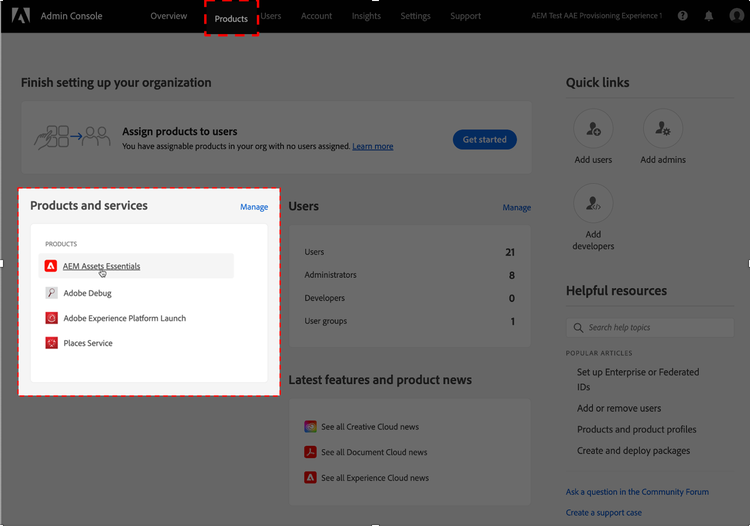Click the Administrators count row
The height and width of the screenshot is (526, 750).
(x=410, y=275)
